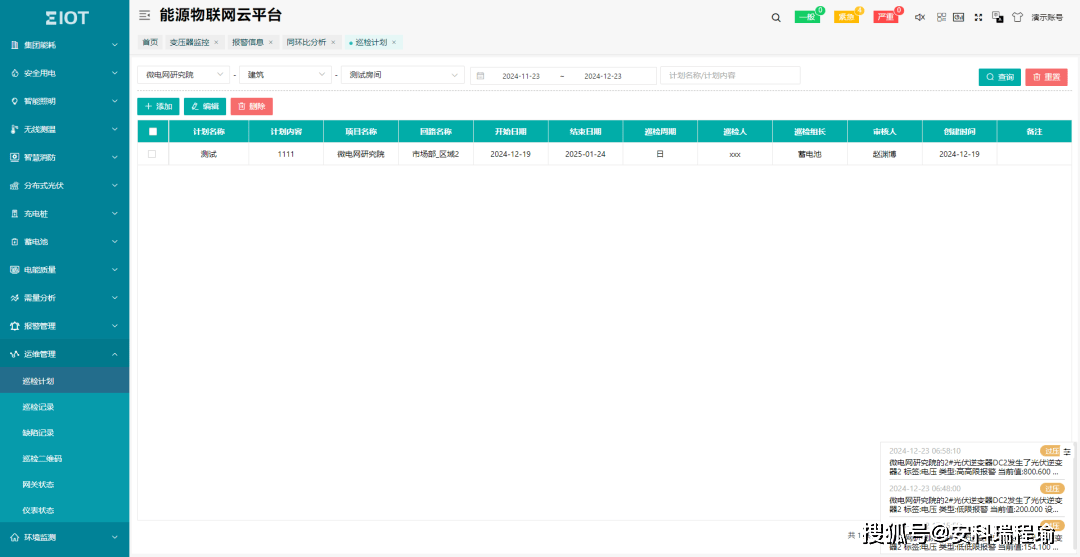The image size is (1080, 557).
Task: Click the 赵渊博 reviewer cell
Action: coord(884,154)
